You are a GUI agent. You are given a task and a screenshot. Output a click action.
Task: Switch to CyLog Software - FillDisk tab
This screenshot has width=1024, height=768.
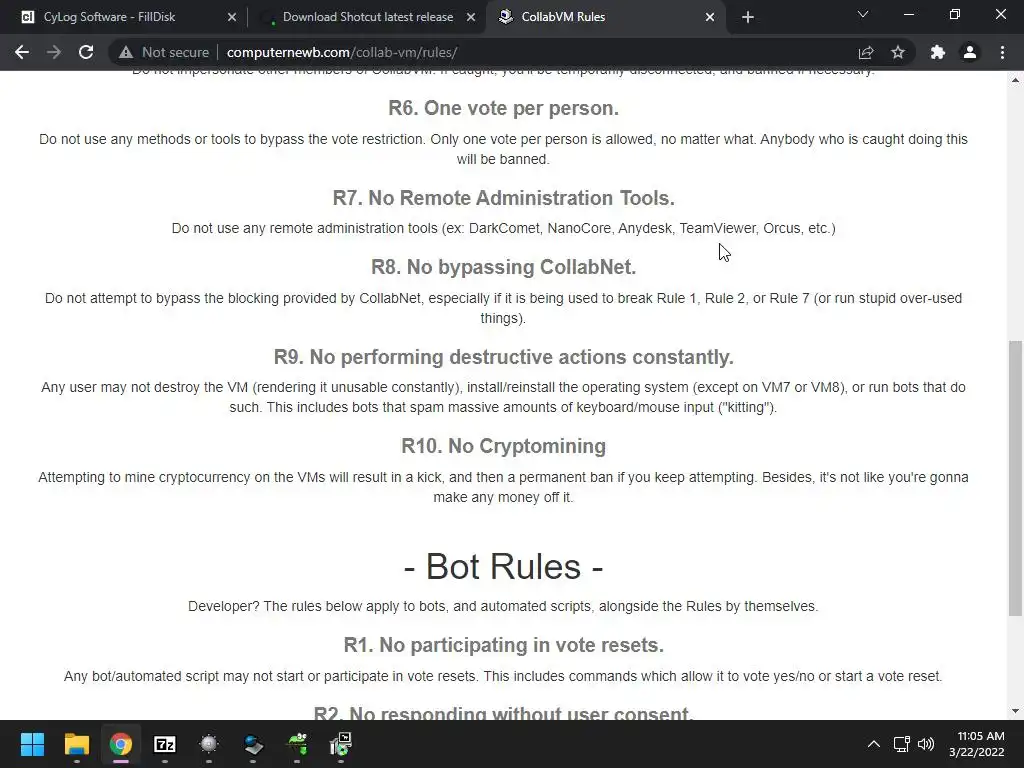124,17
